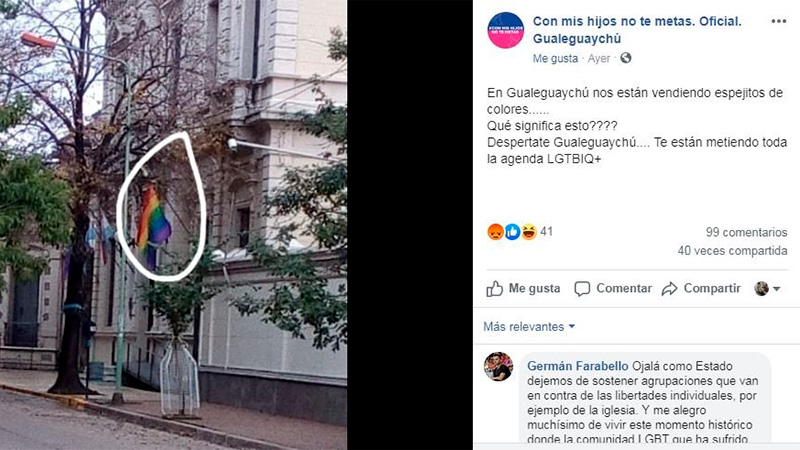Open the rainbow flag building photo
Viewport: 800px width, 450px height.
pyautogui.click(x=173, y=225)
